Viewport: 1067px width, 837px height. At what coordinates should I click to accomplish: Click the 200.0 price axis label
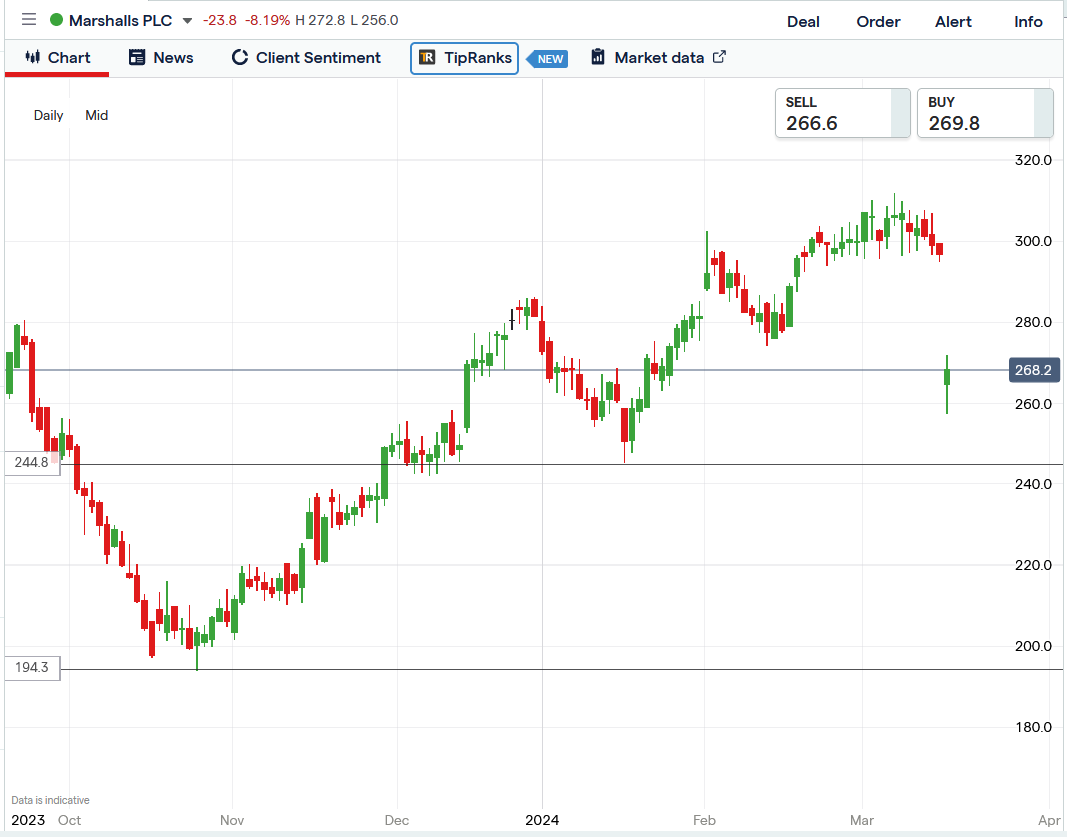[1033, 646]
